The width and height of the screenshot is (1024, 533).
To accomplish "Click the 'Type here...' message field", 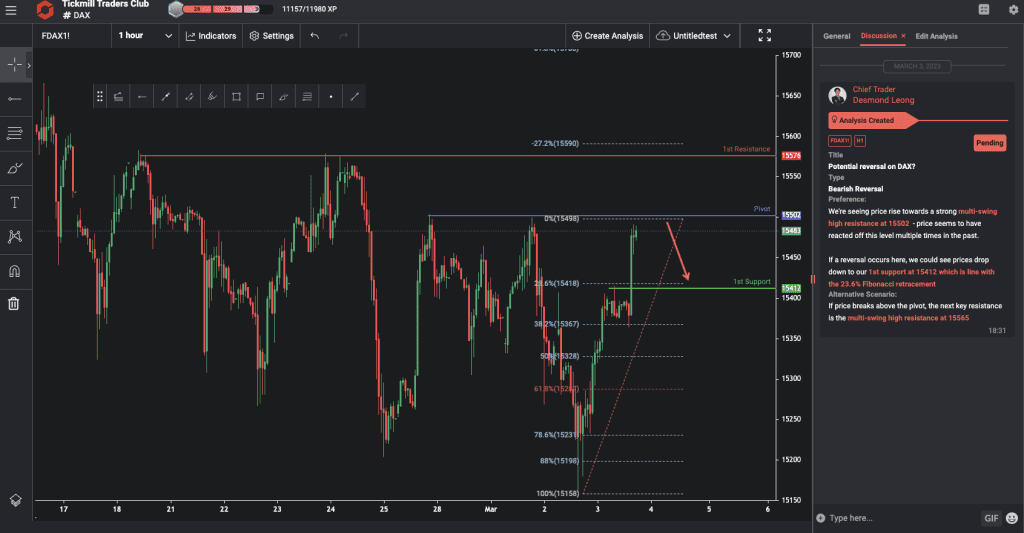I will pyautogui.click(x=901, y=518).
